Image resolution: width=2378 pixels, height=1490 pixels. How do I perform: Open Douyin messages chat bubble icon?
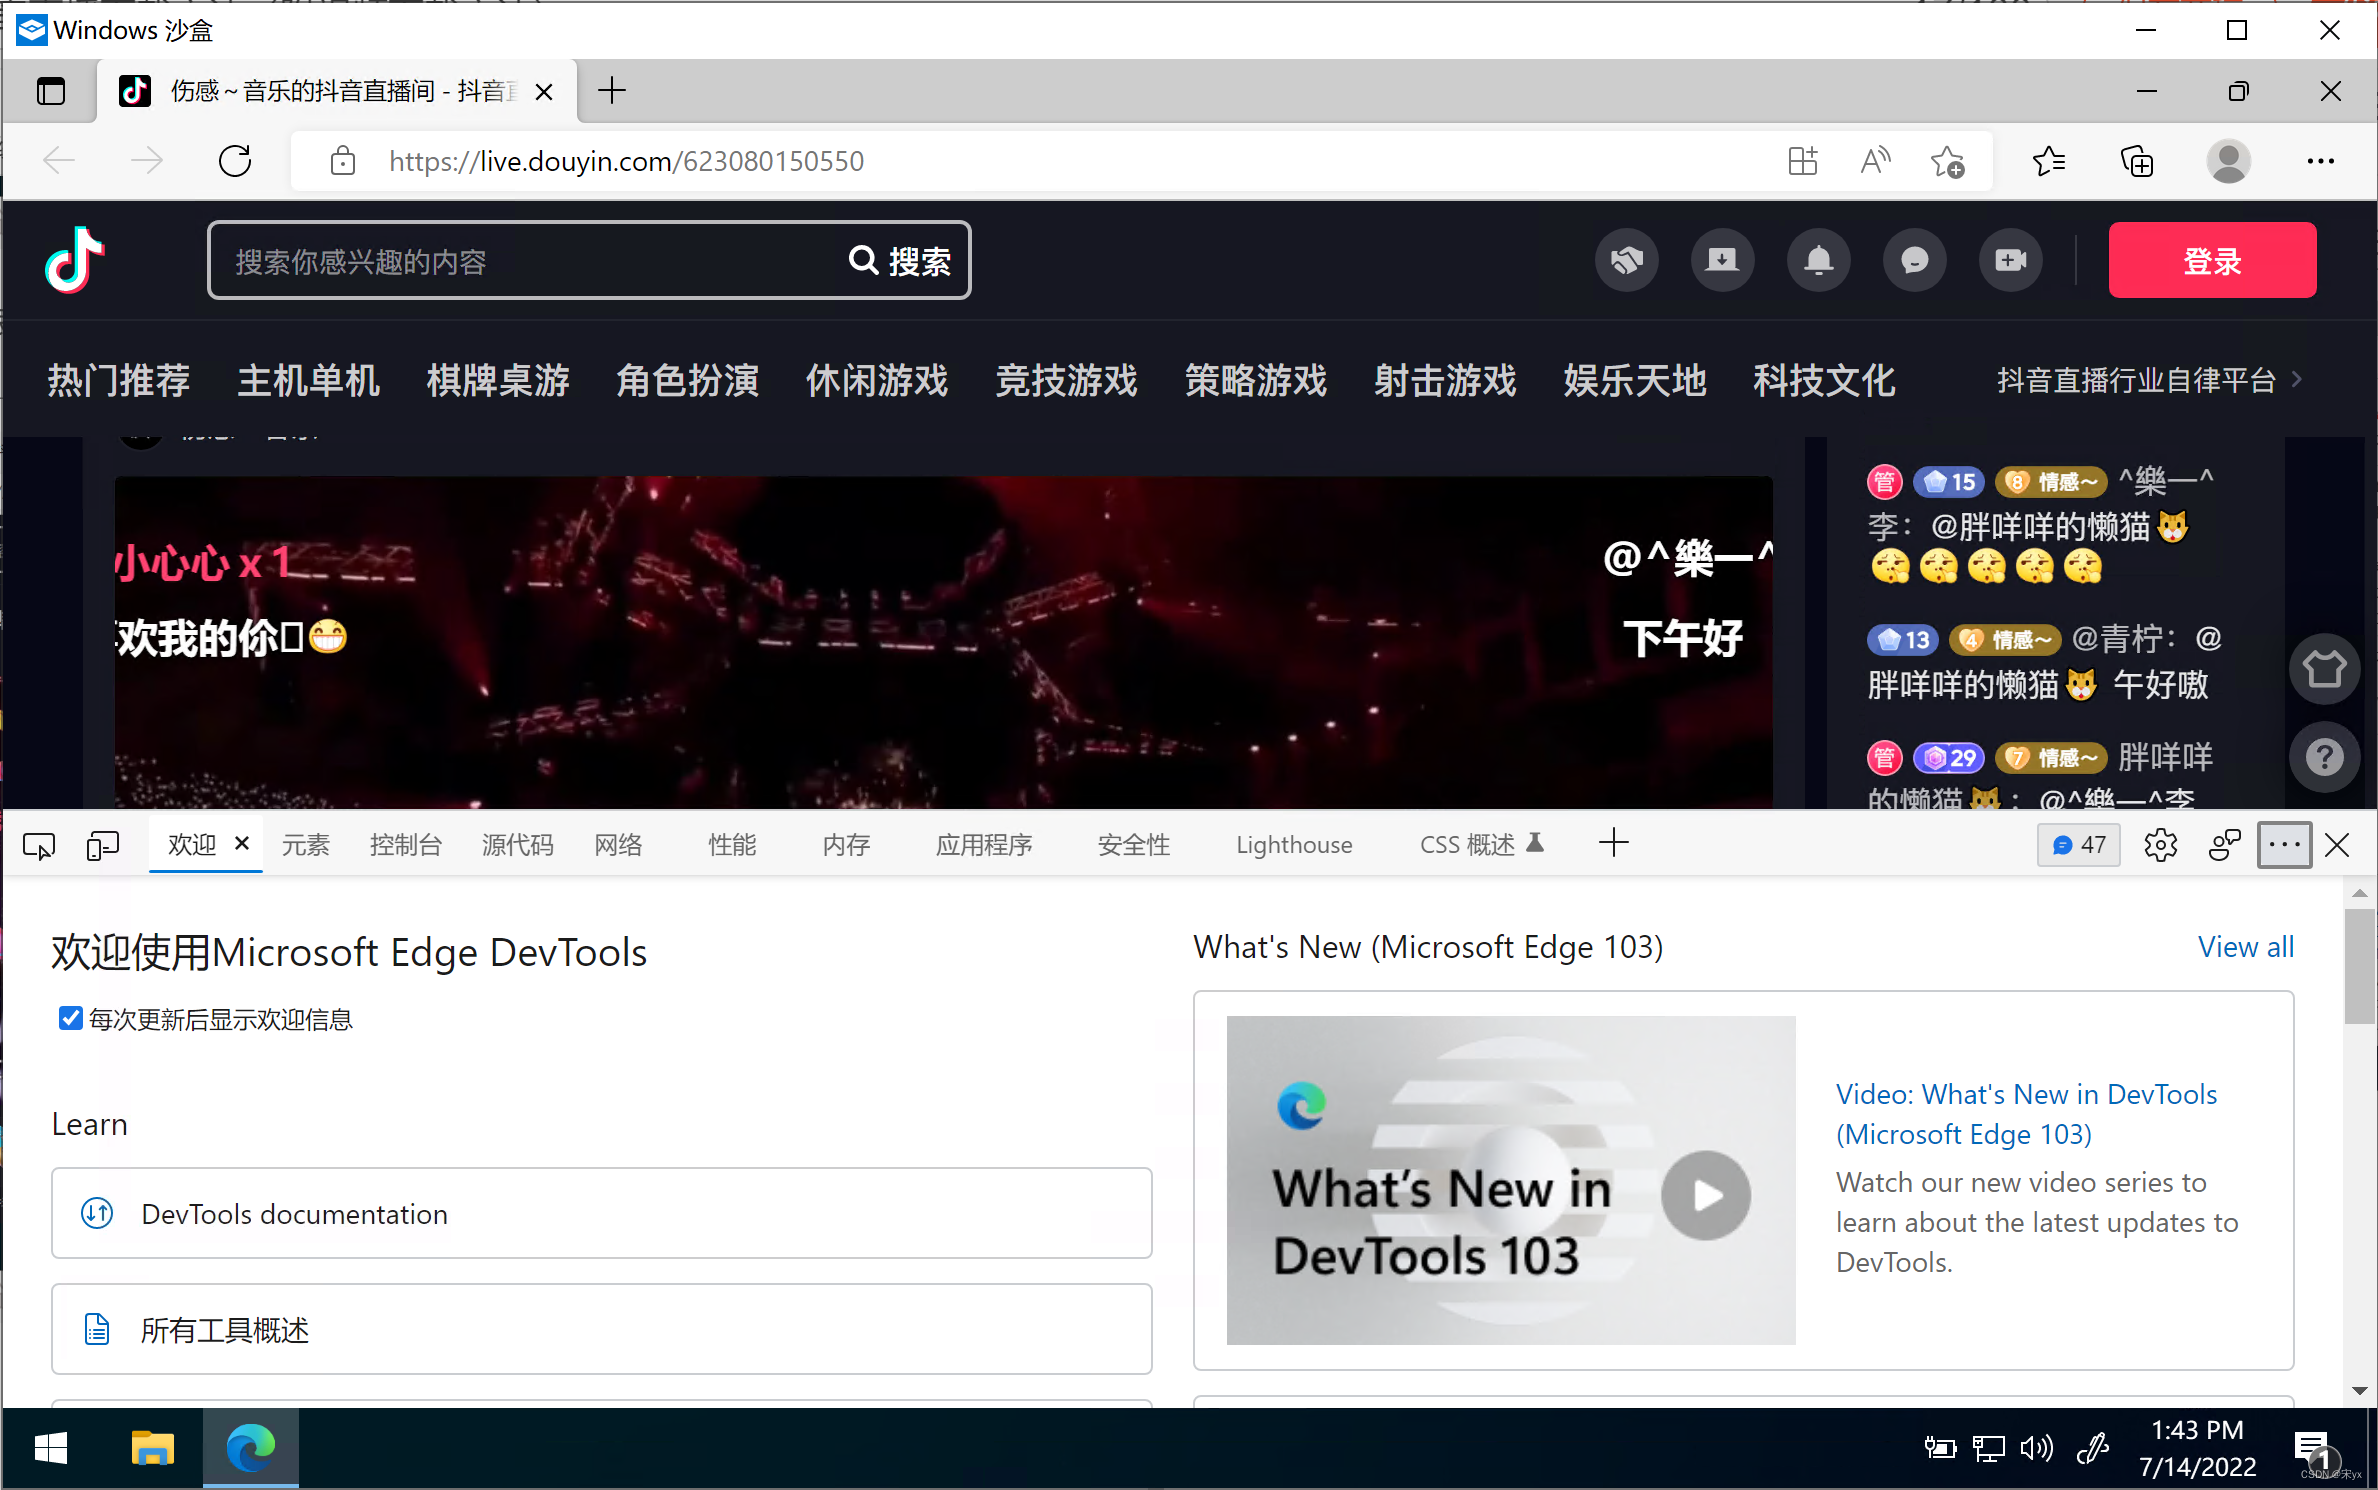(1914, 261)
